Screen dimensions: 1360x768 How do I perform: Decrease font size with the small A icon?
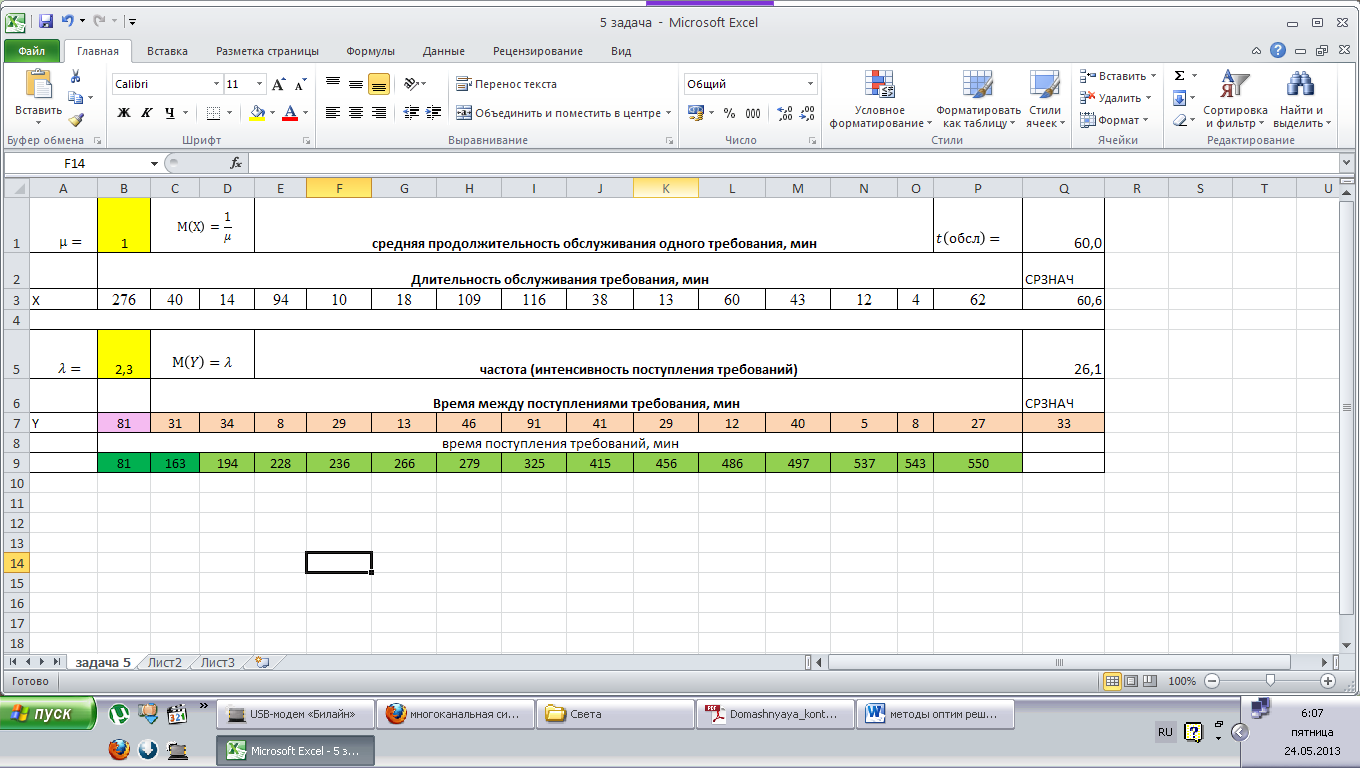[x=301, y=84]
